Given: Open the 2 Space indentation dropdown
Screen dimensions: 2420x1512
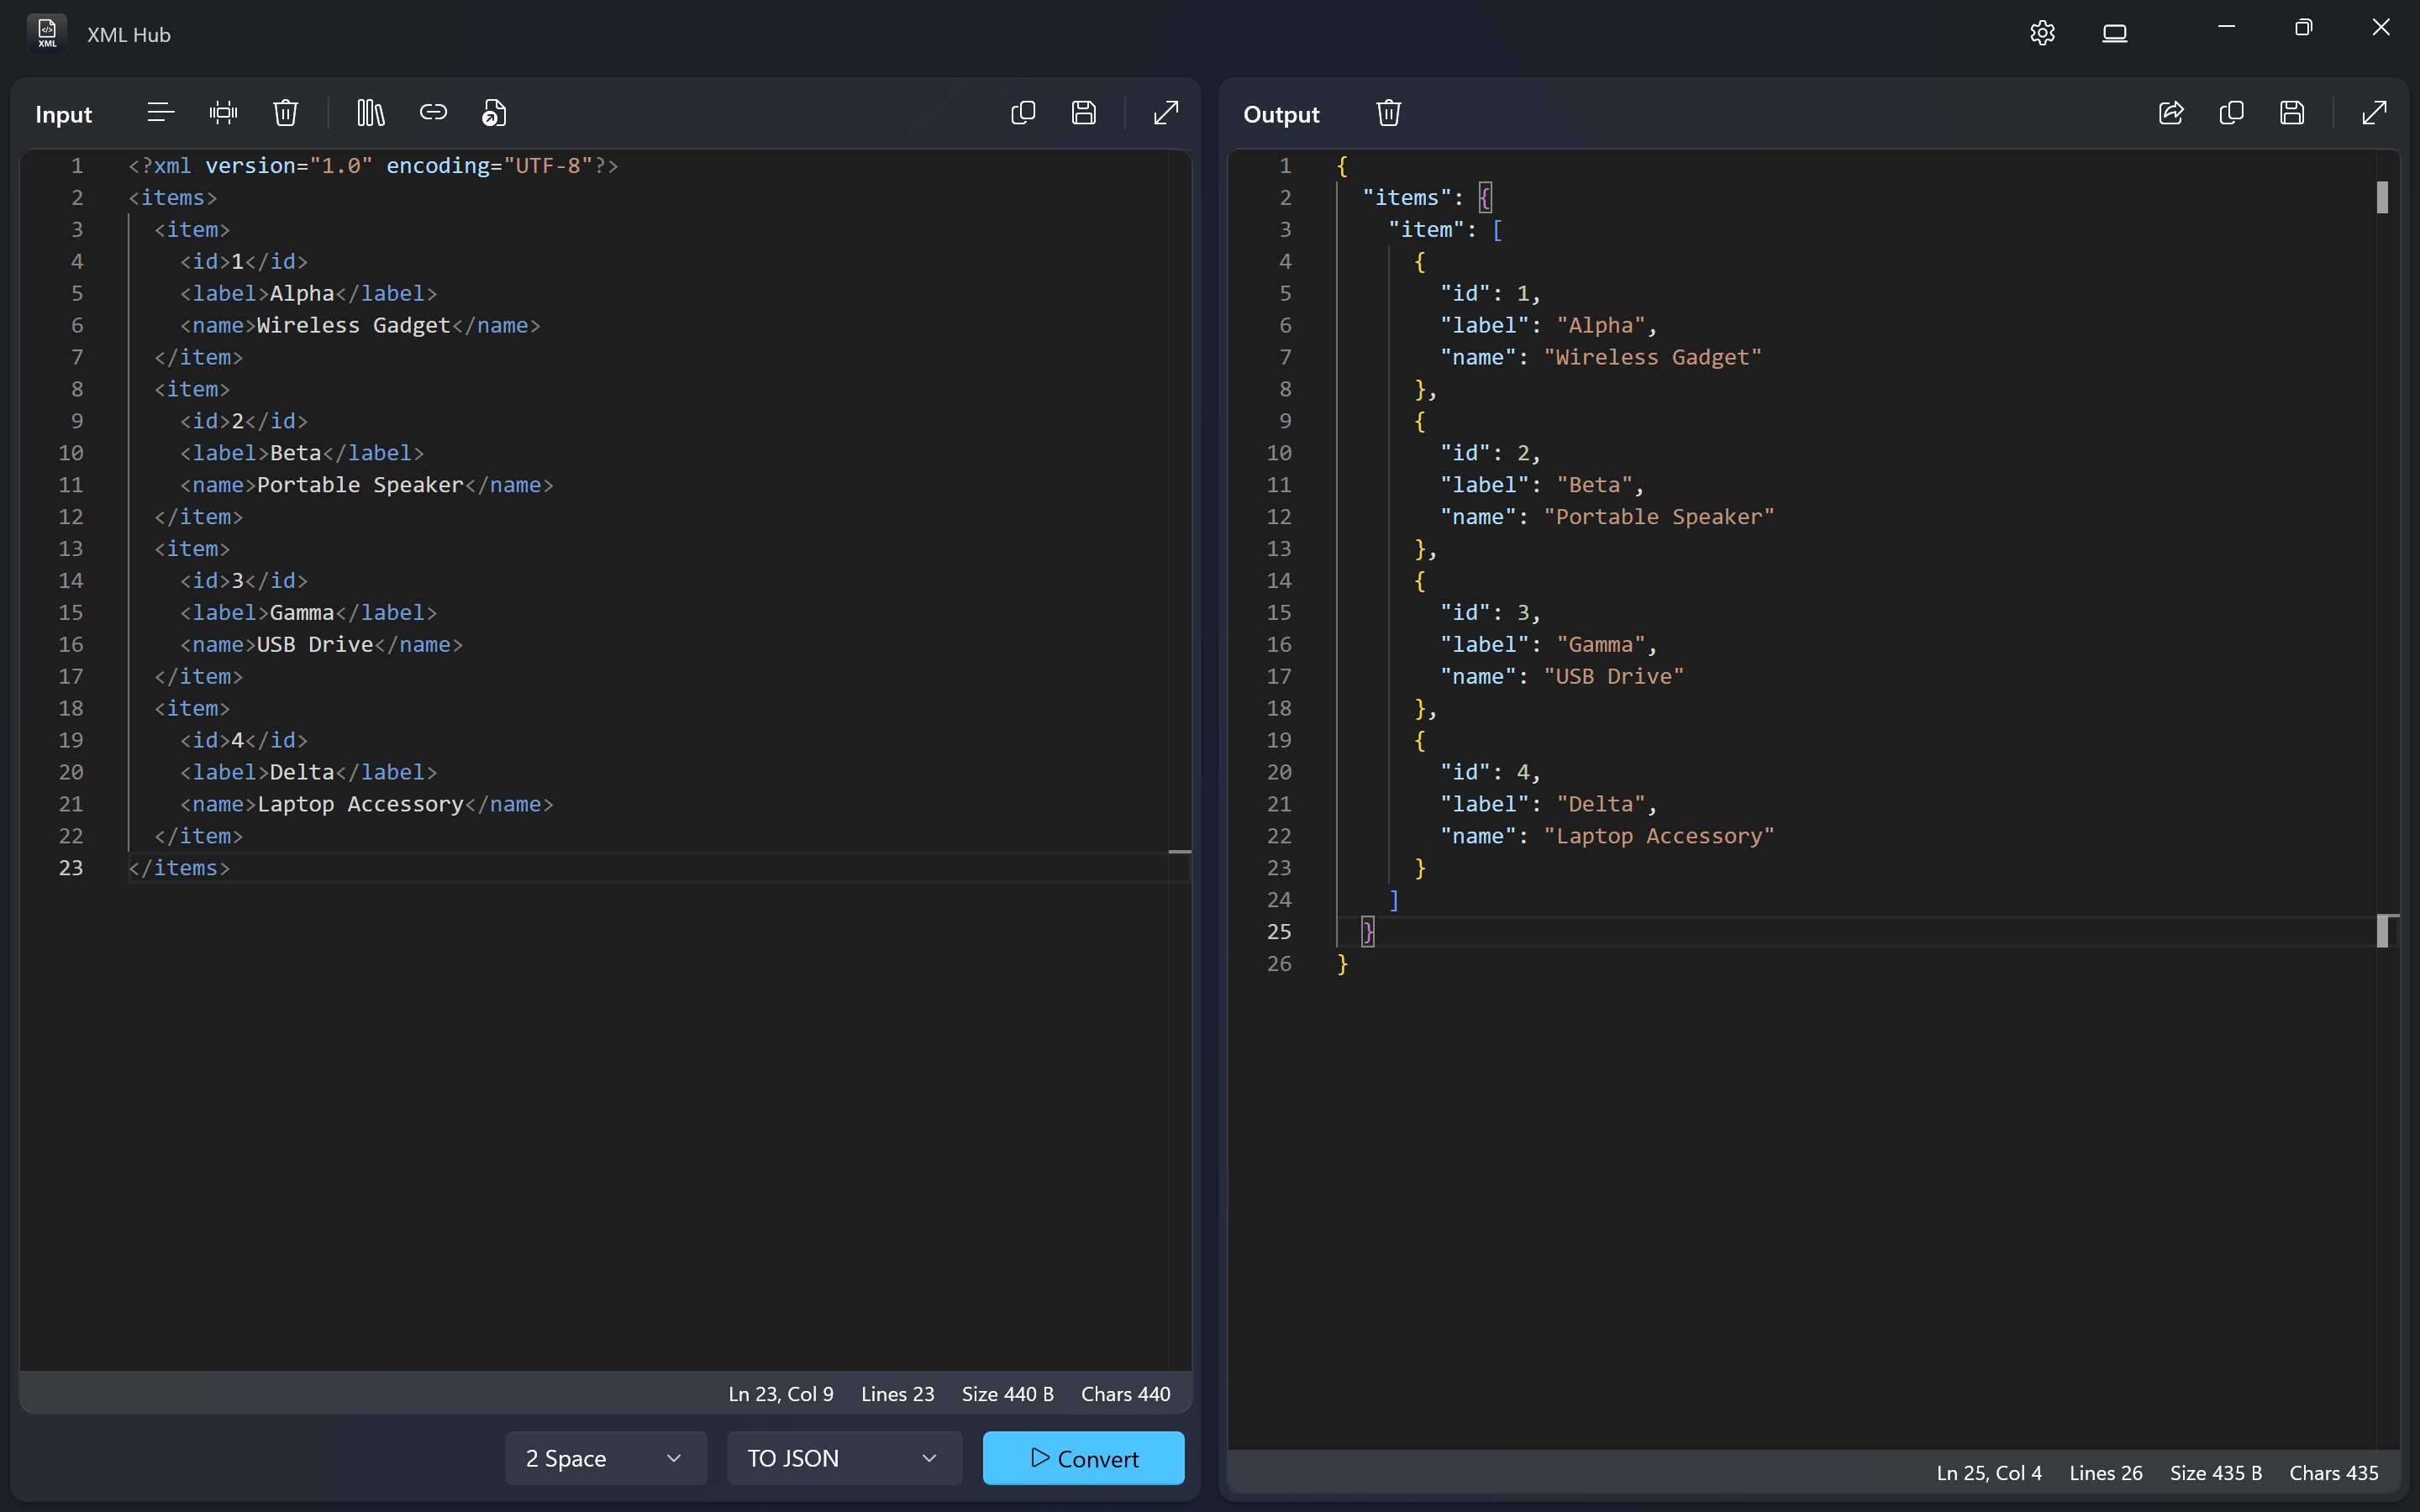Looking at the screenshot, I should pos(603,1458).
